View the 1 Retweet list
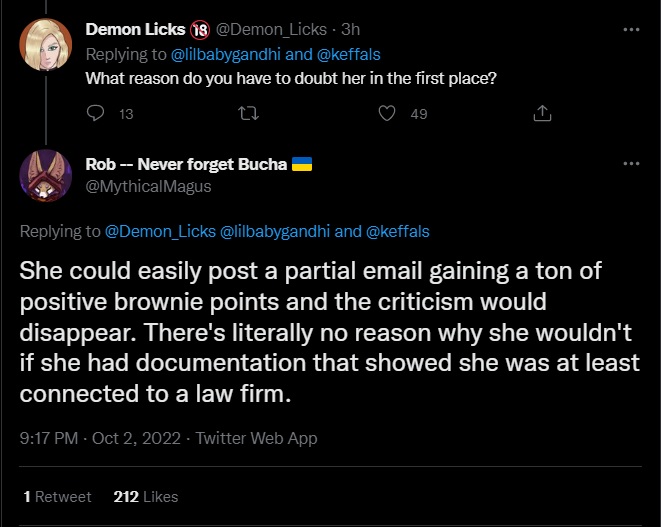The width and height of the screenshot is (661, 527). click(57, 496)
